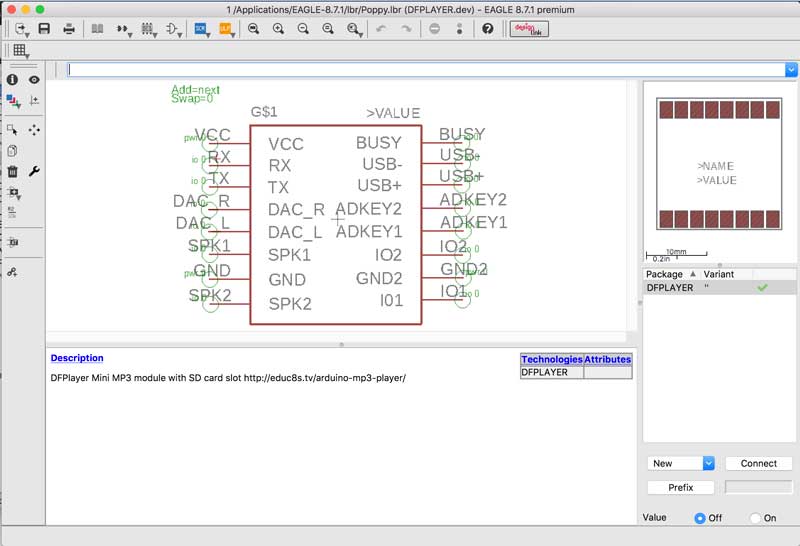800x546 pixels.
Task: Click the DFPLAYER technology table cell
Action: coord(552,373)
